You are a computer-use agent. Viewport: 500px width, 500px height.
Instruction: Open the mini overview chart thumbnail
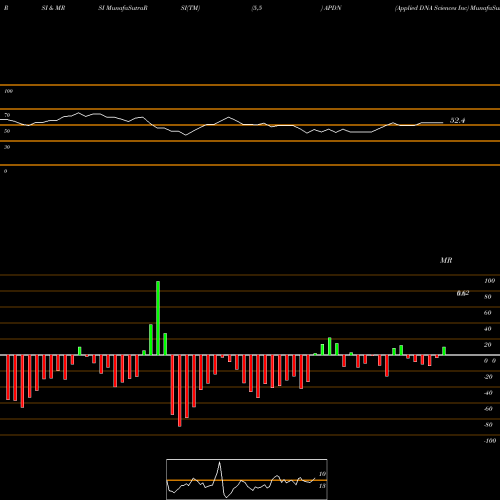point(247,479)
